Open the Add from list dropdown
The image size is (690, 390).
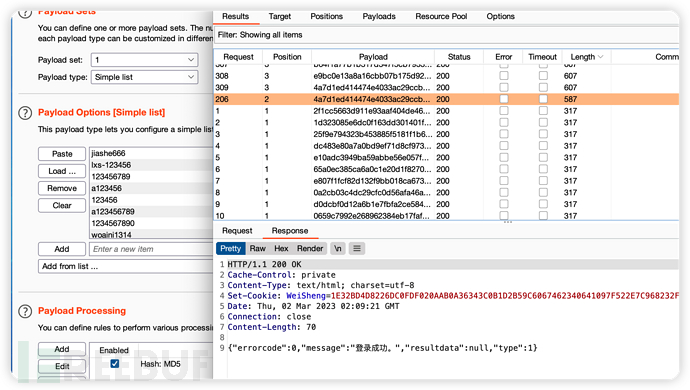pos(125,266)
